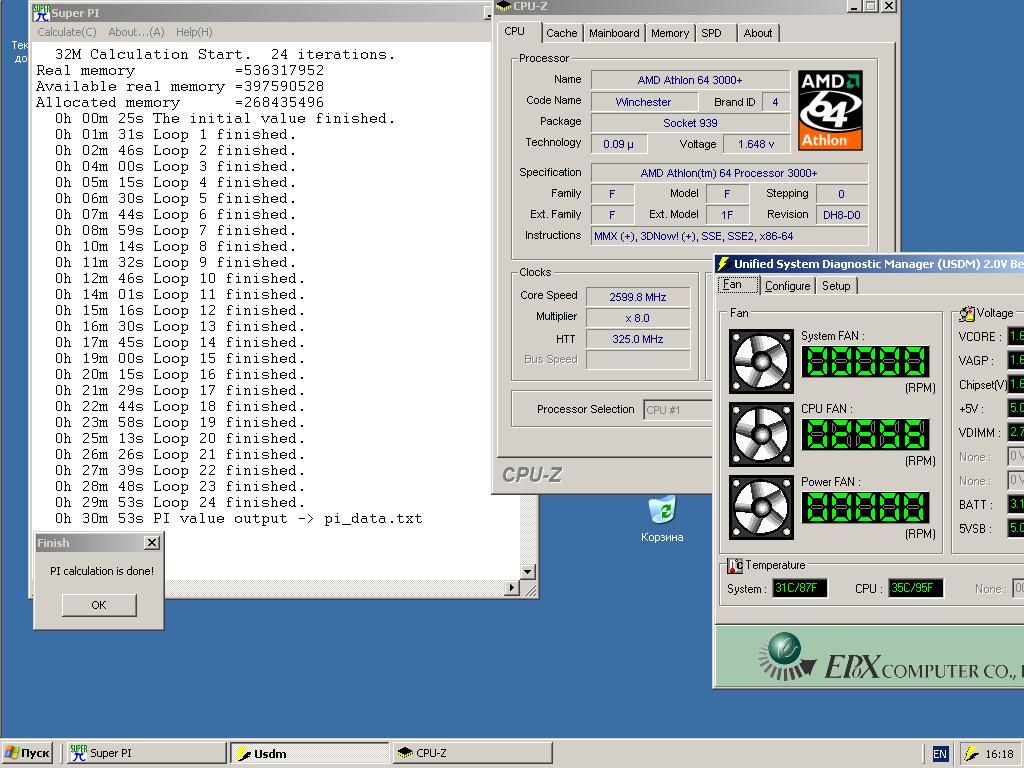Open the Calculate(C) menu in Super PI
The image size is (1024, 768).
[x=67, y=32]
